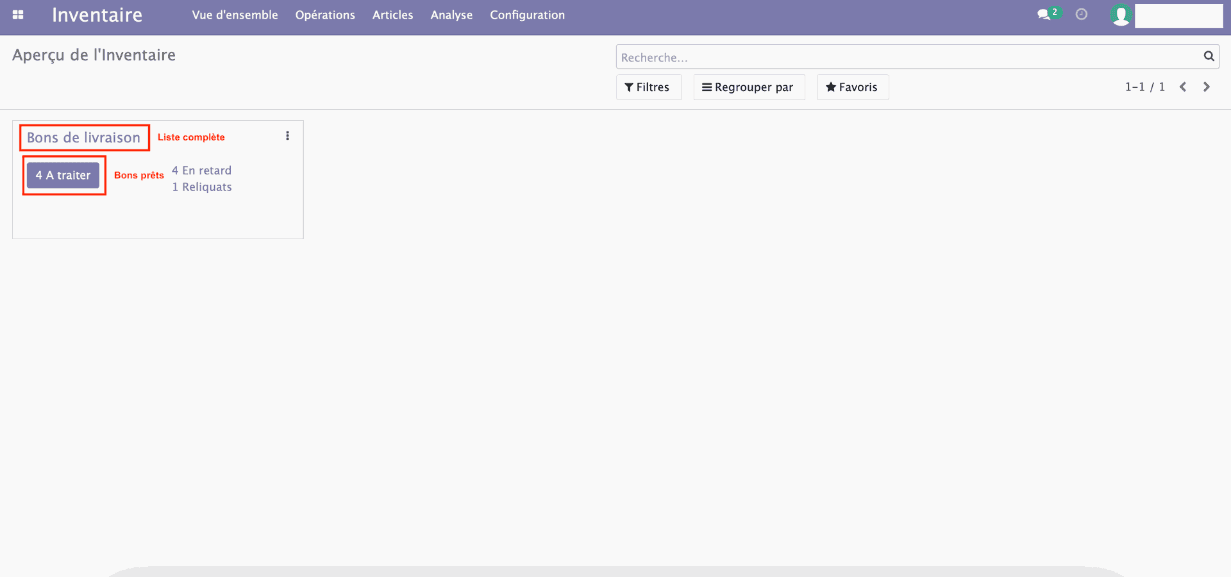Open the 4 En retard link

(201, 170)
